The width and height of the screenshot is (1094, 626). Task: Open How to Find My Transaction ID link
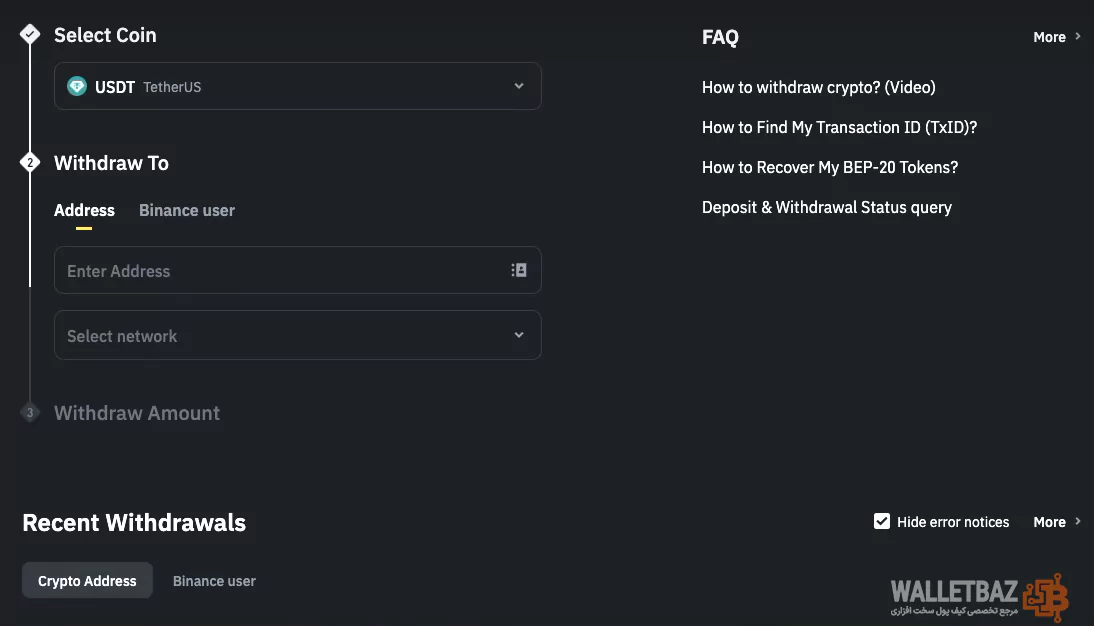click(839, 128)
